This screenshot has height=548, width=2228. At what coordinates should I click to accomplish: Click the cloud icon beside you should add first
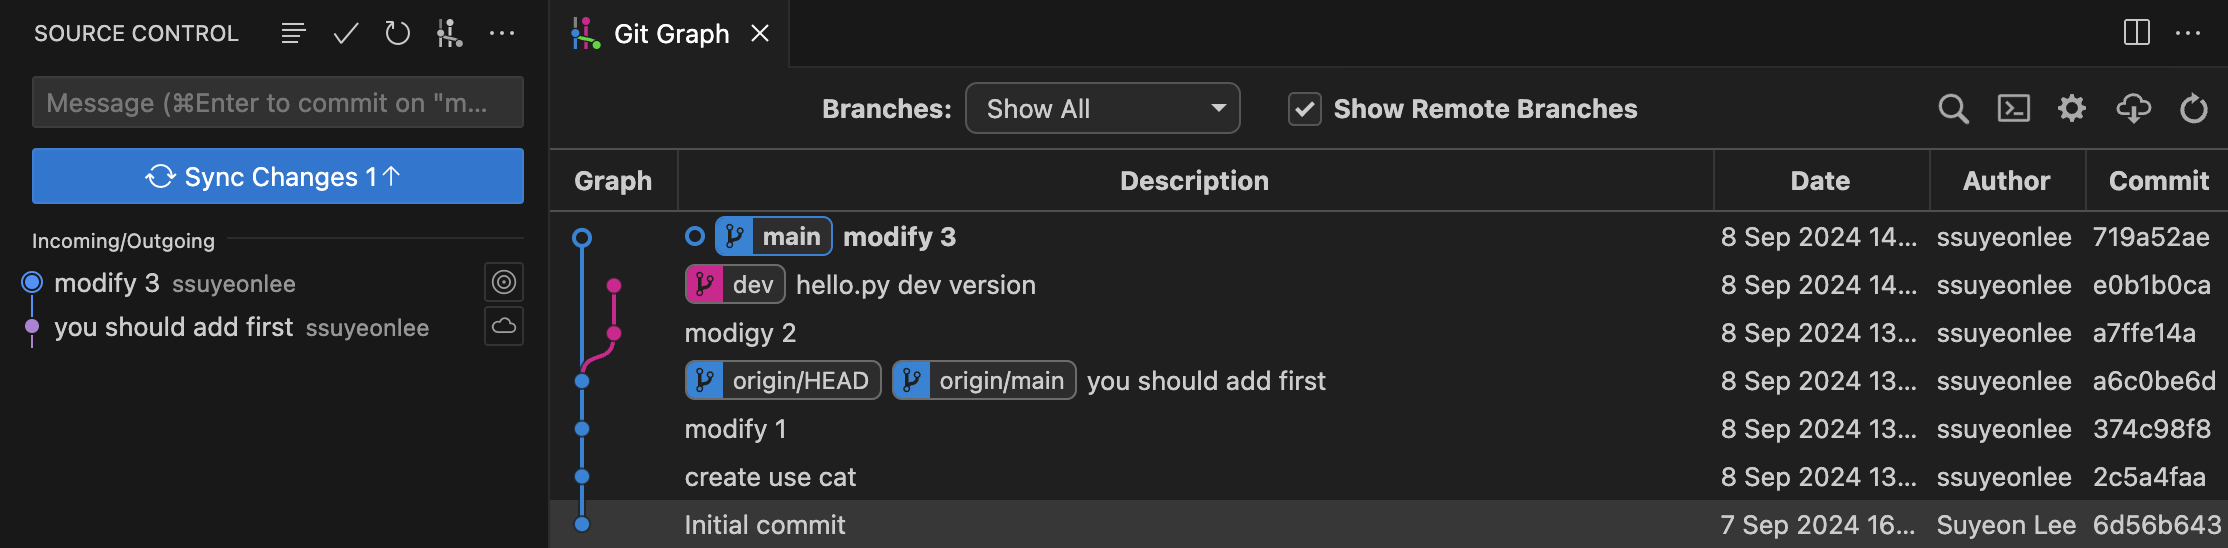click(x=504, y=326)
